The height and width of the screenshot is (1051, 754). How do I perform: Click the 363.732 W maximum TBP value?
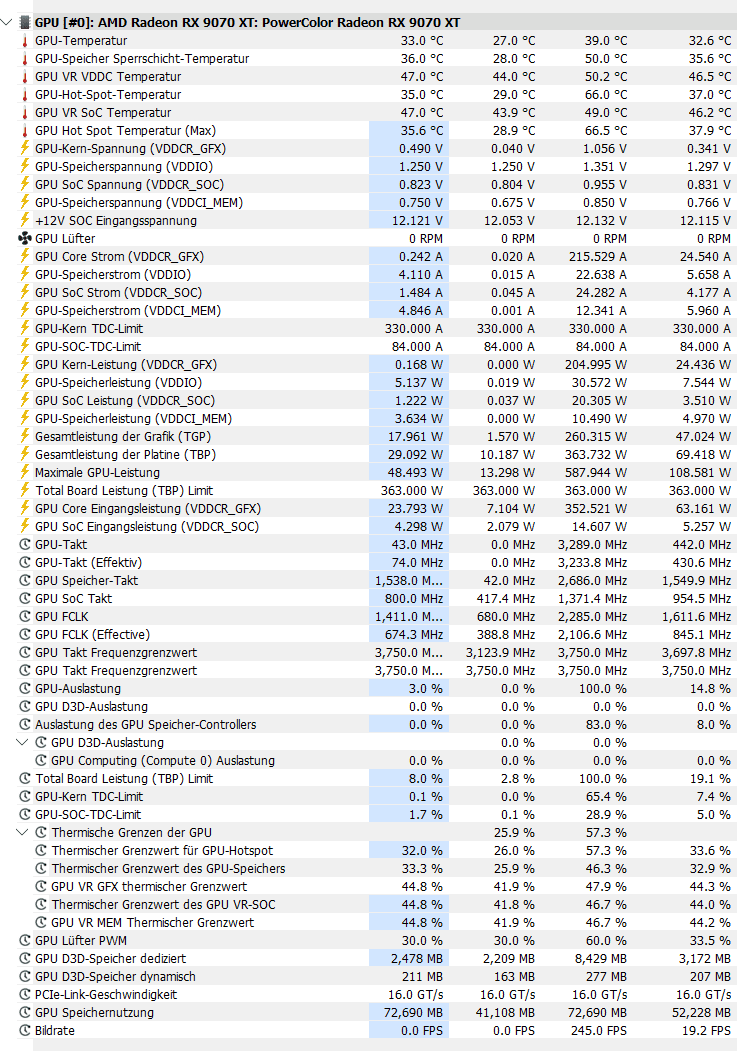click(x=596, y=454)
